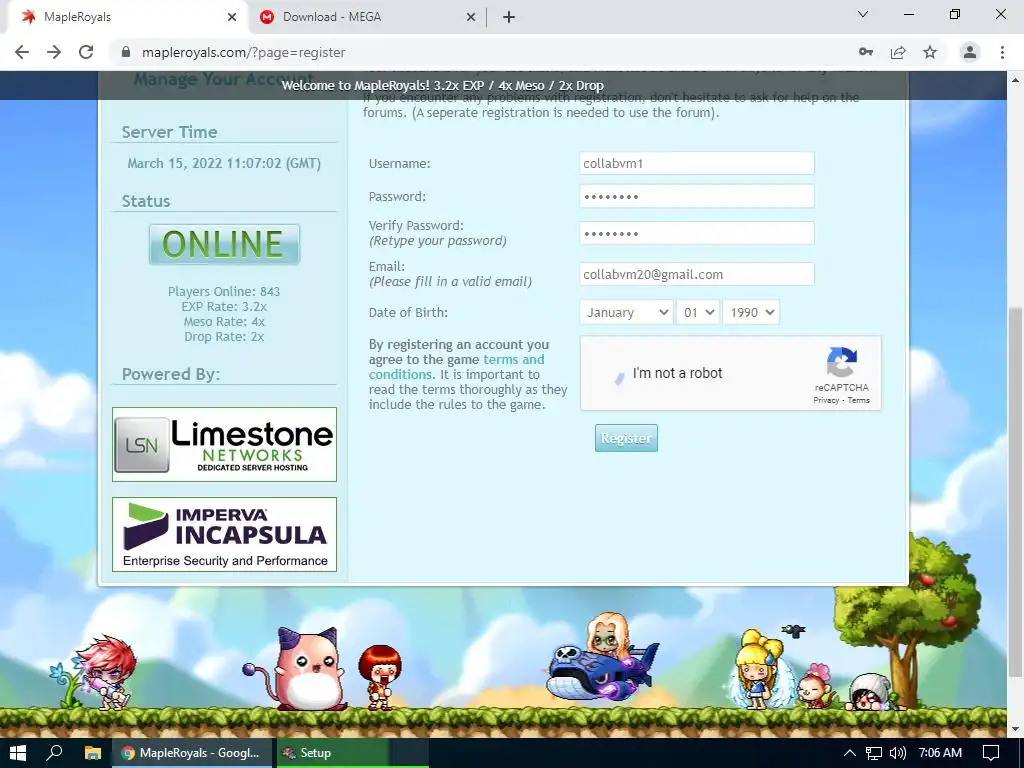The height and width of the screenshot is (768, 1024).
Task: Open the network status tray icon
Action: pyautogui.click(x=874, y=753)
